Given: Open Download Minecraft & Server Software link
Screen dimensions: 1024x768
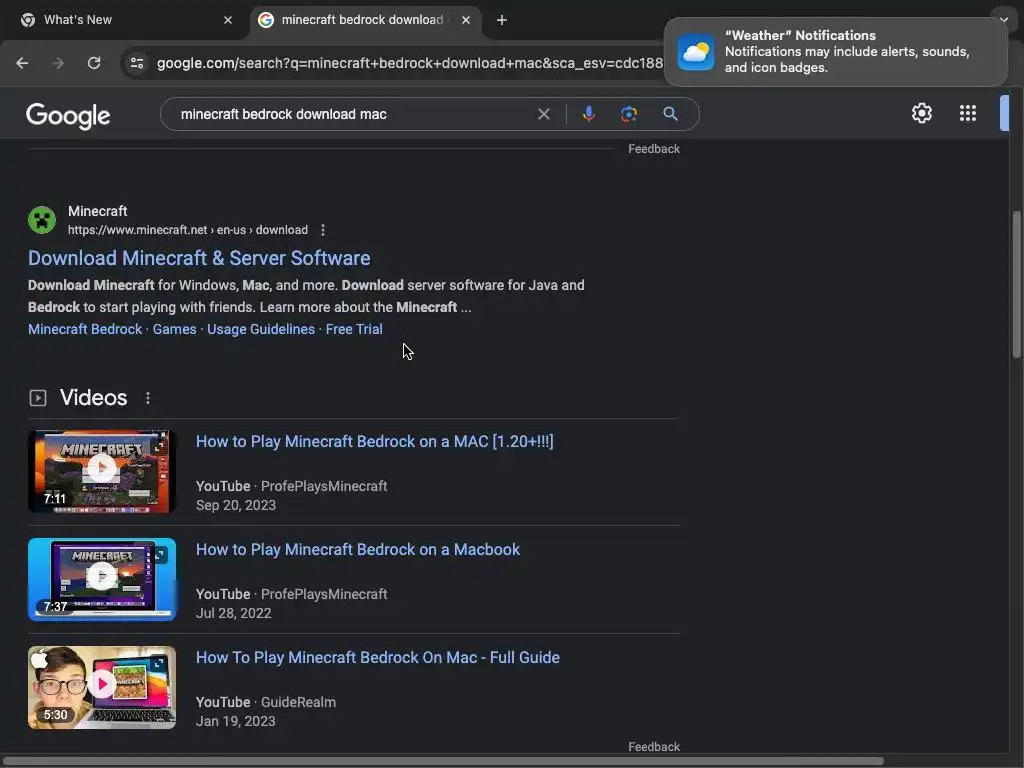Looking at the screenshot, I should (199, 258).
